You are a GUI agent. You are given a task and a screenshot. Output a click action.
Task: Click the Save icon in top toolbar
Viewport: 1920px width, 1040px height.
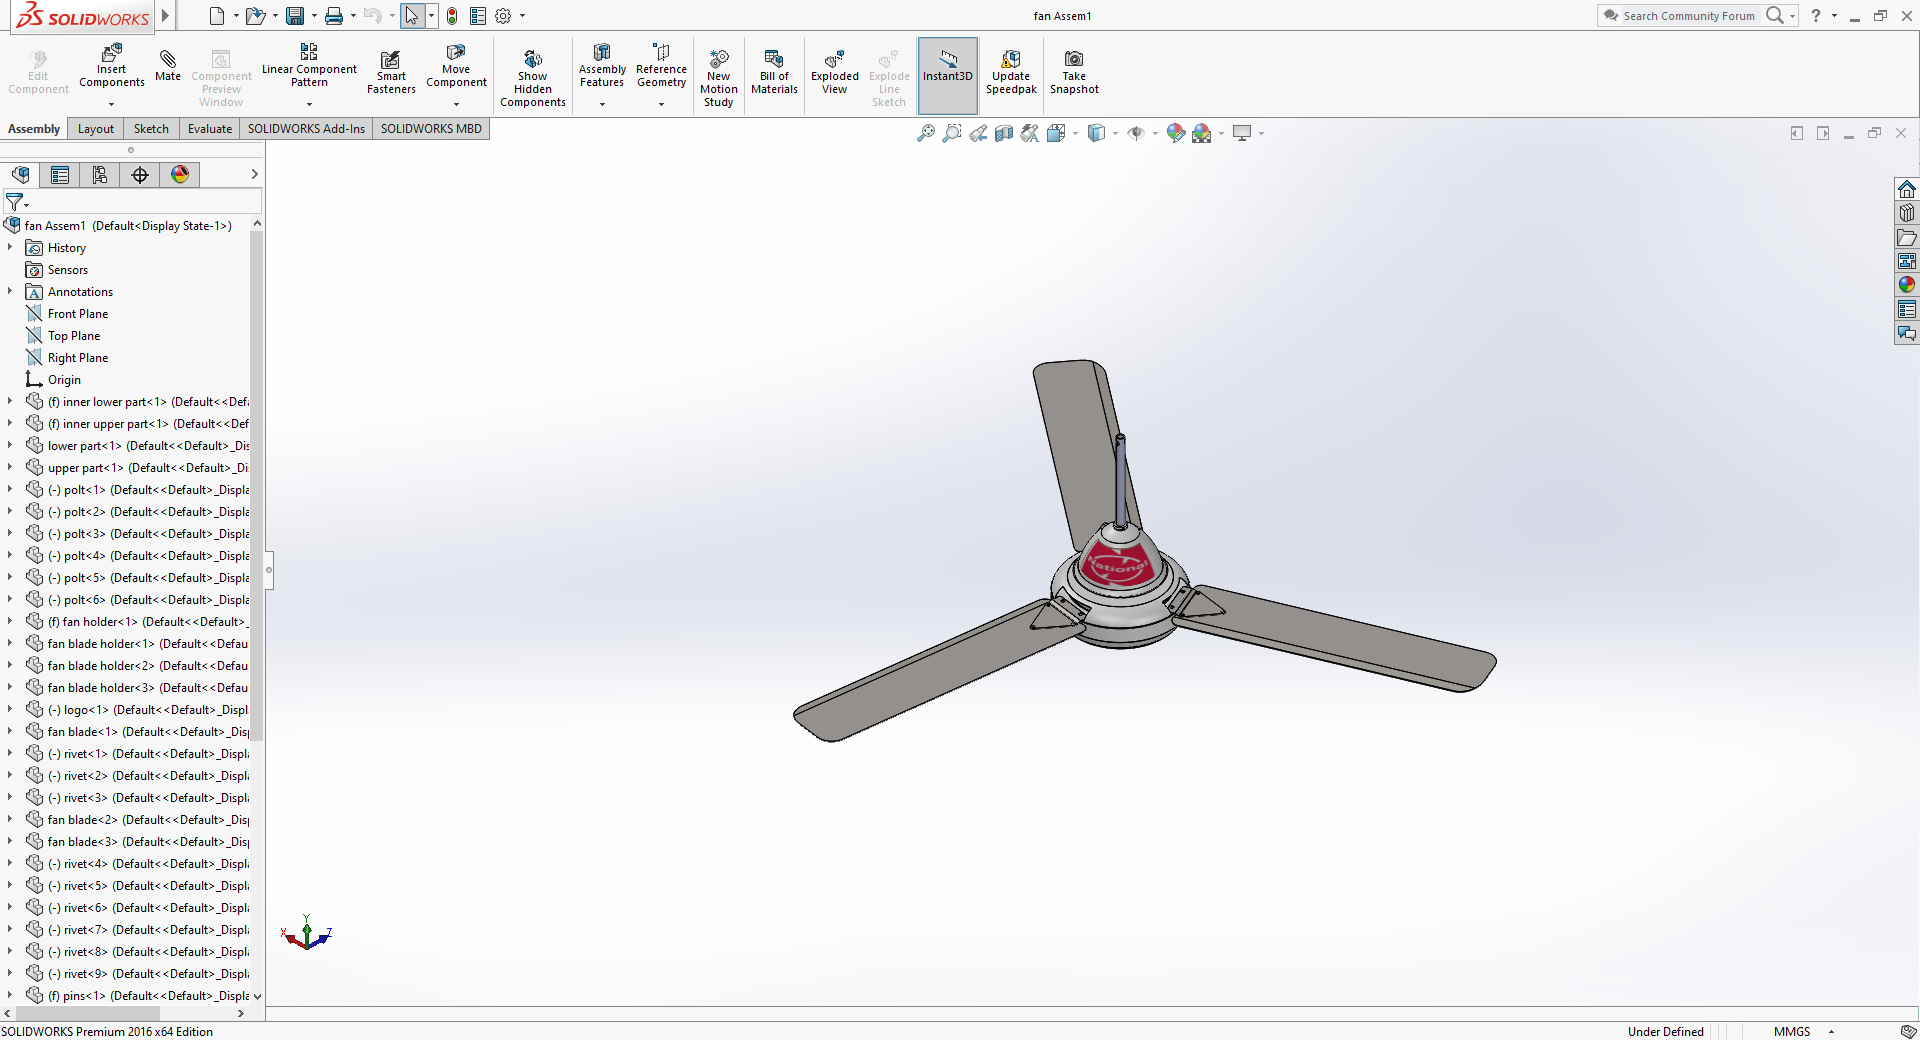coord(295,16)
